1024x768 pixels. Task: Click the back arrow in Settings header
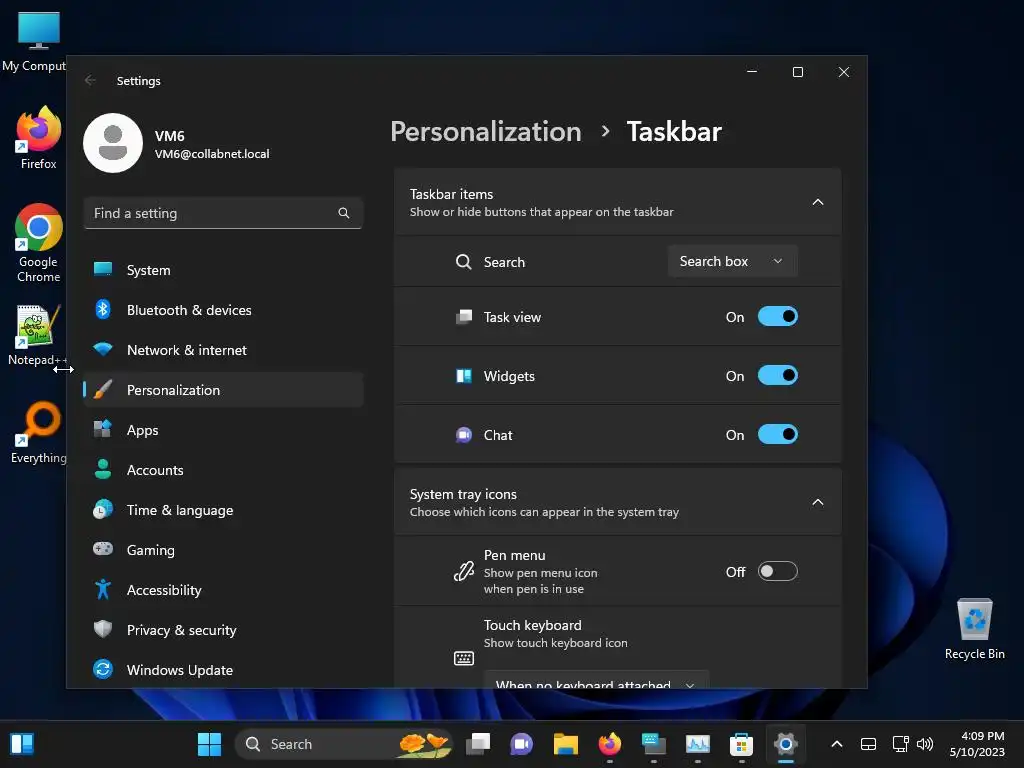click(x=90, y=80)
